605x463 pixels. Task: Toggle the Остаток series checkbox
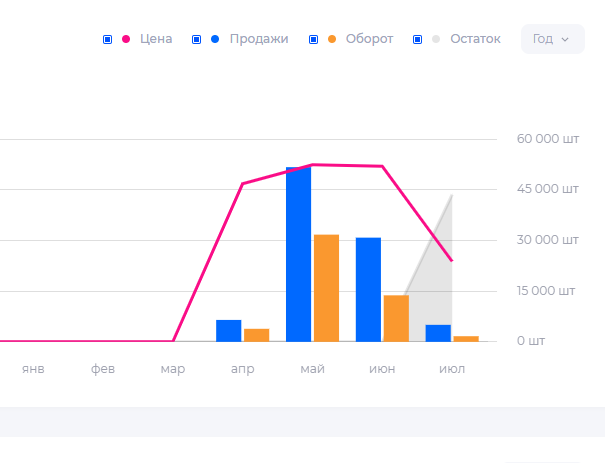point(417,39)
